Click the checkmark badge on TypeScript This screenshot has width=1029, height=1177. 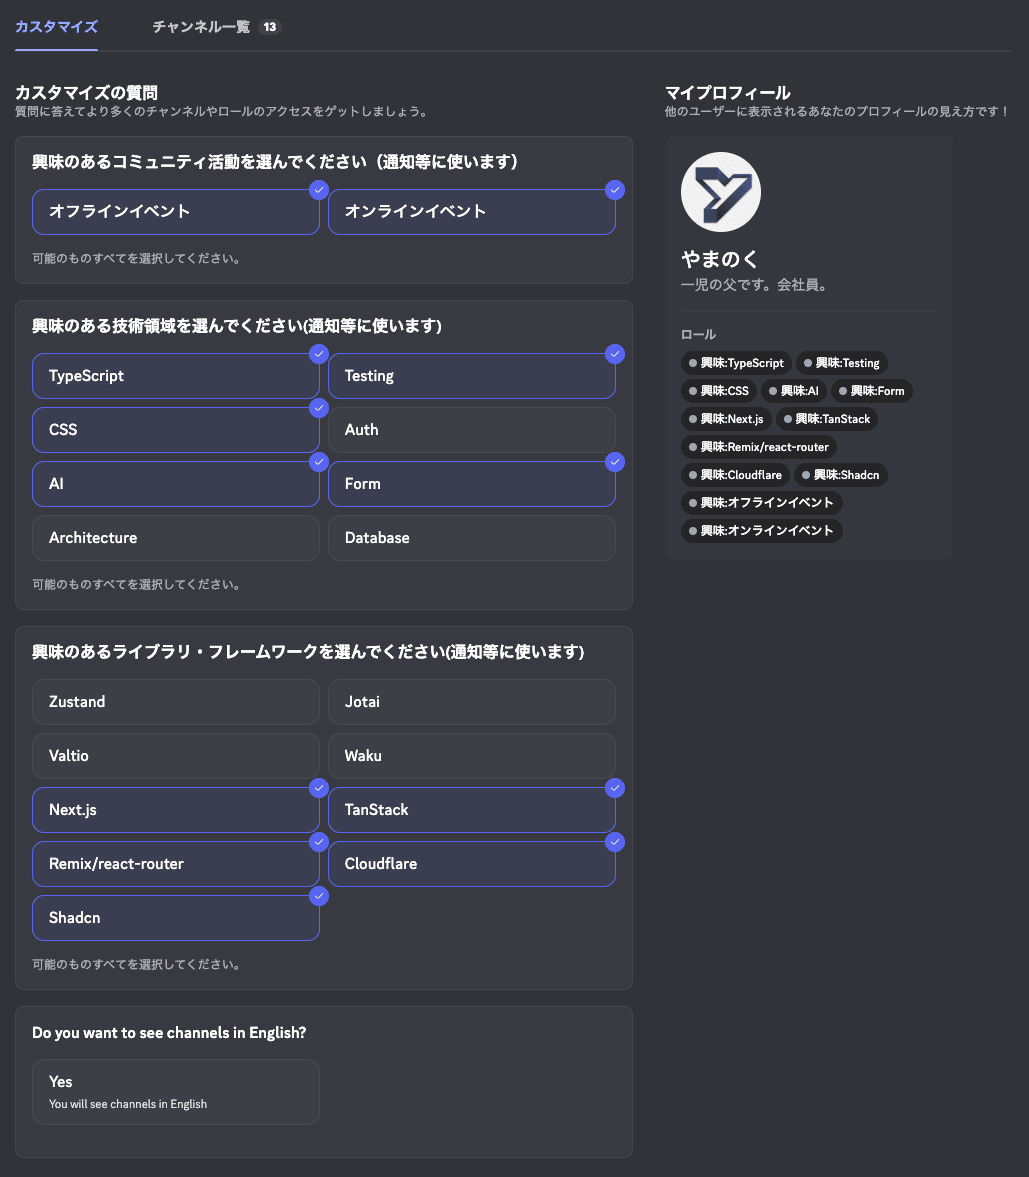(319, 353)
